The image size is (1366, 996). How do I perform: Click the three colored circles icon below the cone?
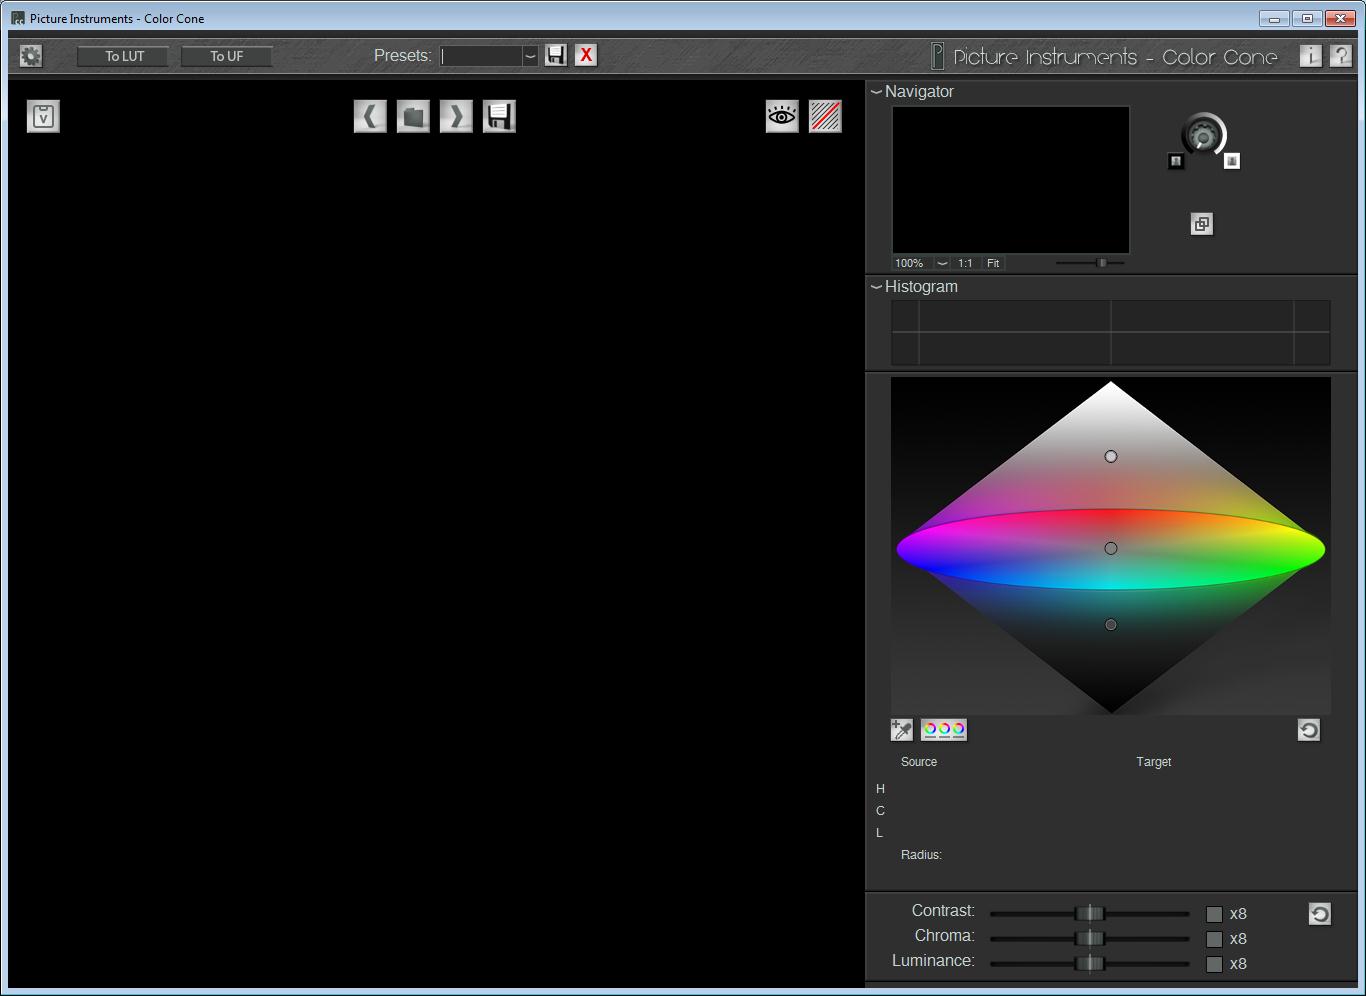click(944, 730)
